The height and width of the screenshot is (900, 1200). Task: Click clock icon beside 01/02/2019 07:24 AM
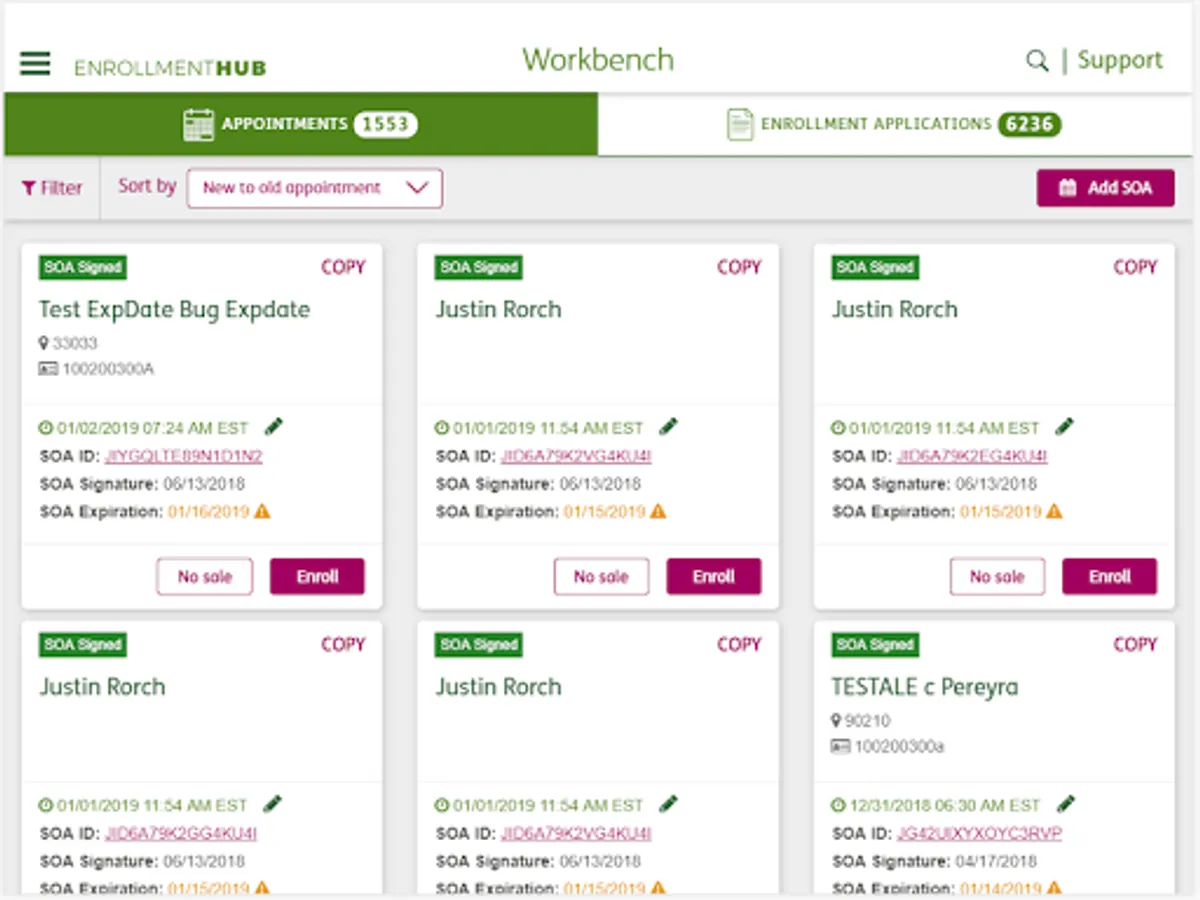pos(46,428)
